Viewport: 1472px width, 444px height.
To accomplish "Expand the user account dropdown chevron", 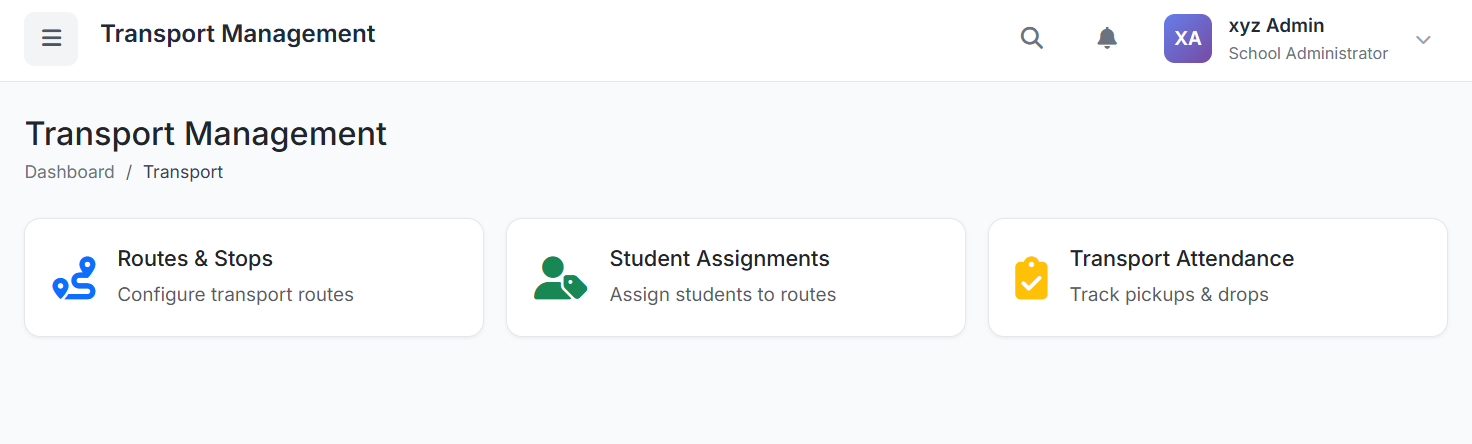I will (x=1423, y=40).
